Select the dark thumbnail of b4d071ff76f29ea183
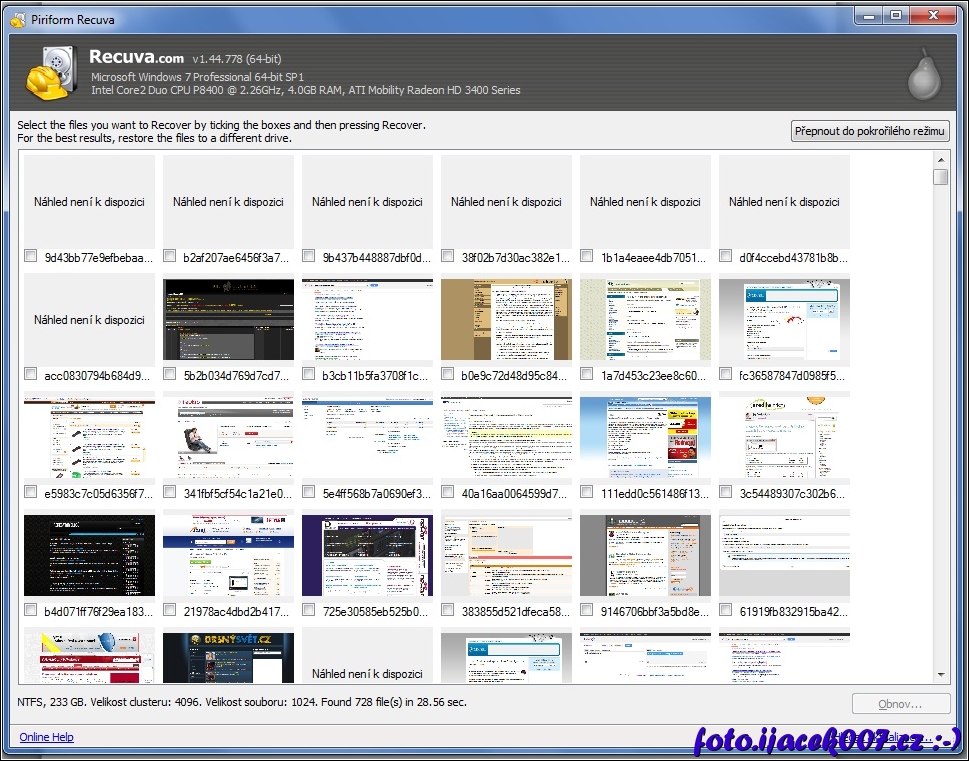This screenshot has height=761, width=969. pyautogui.click(x=89, y=555)
